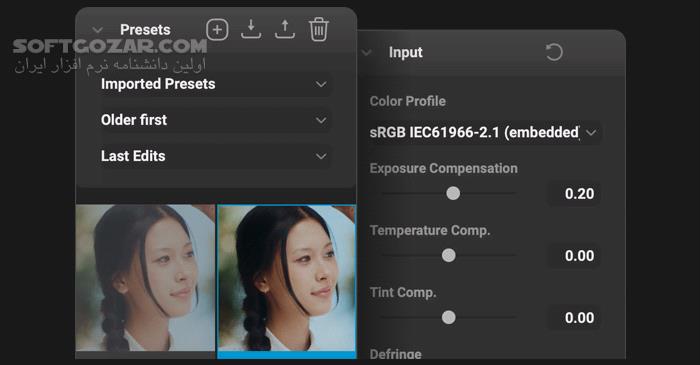This screenshot has width=700, height=365.
Task: Open the Imported Presets dropdown
Action: tap(215, 84)
